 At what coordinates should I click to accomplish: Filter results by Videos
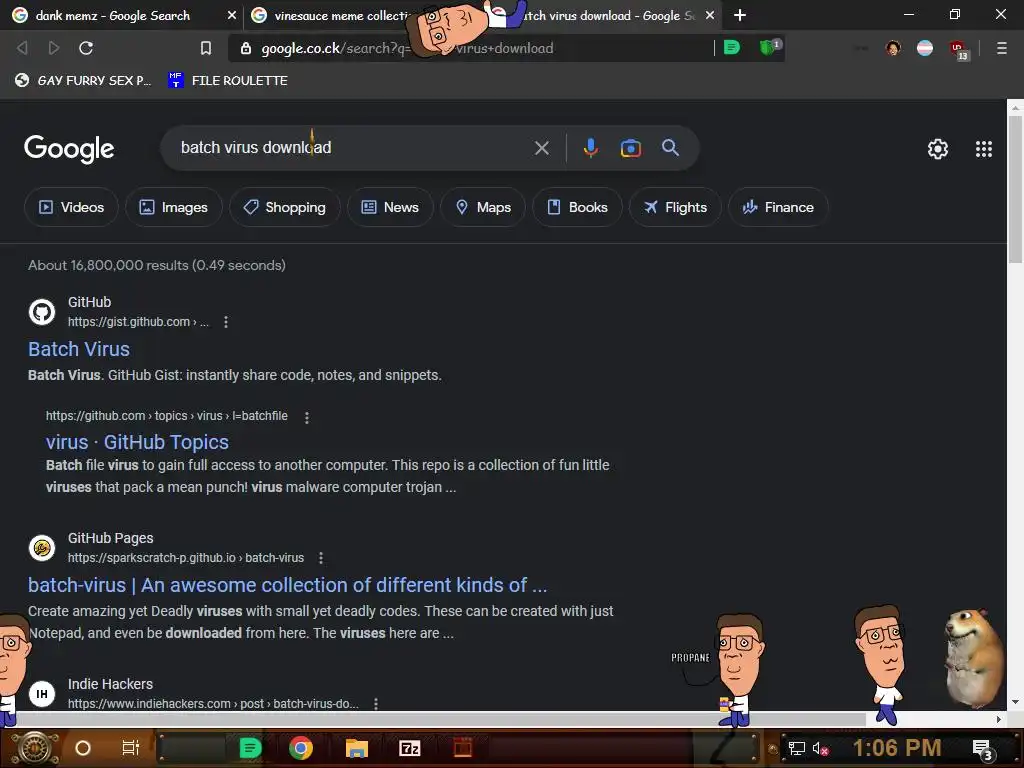[x=71, y=207]
